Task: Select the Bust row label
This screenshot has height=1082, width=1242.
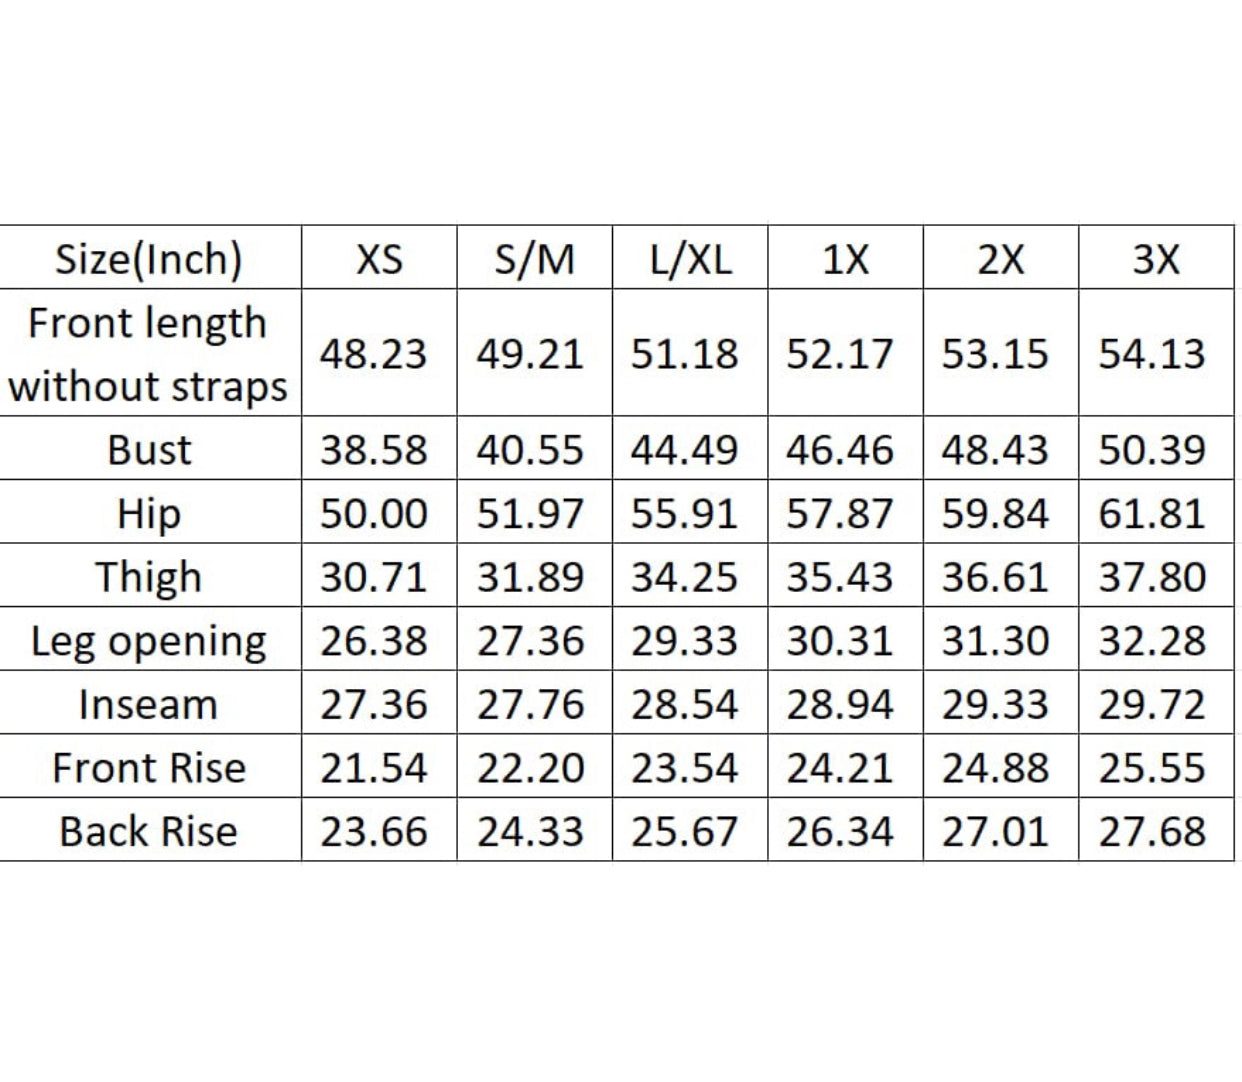Action: click(149, 450)
